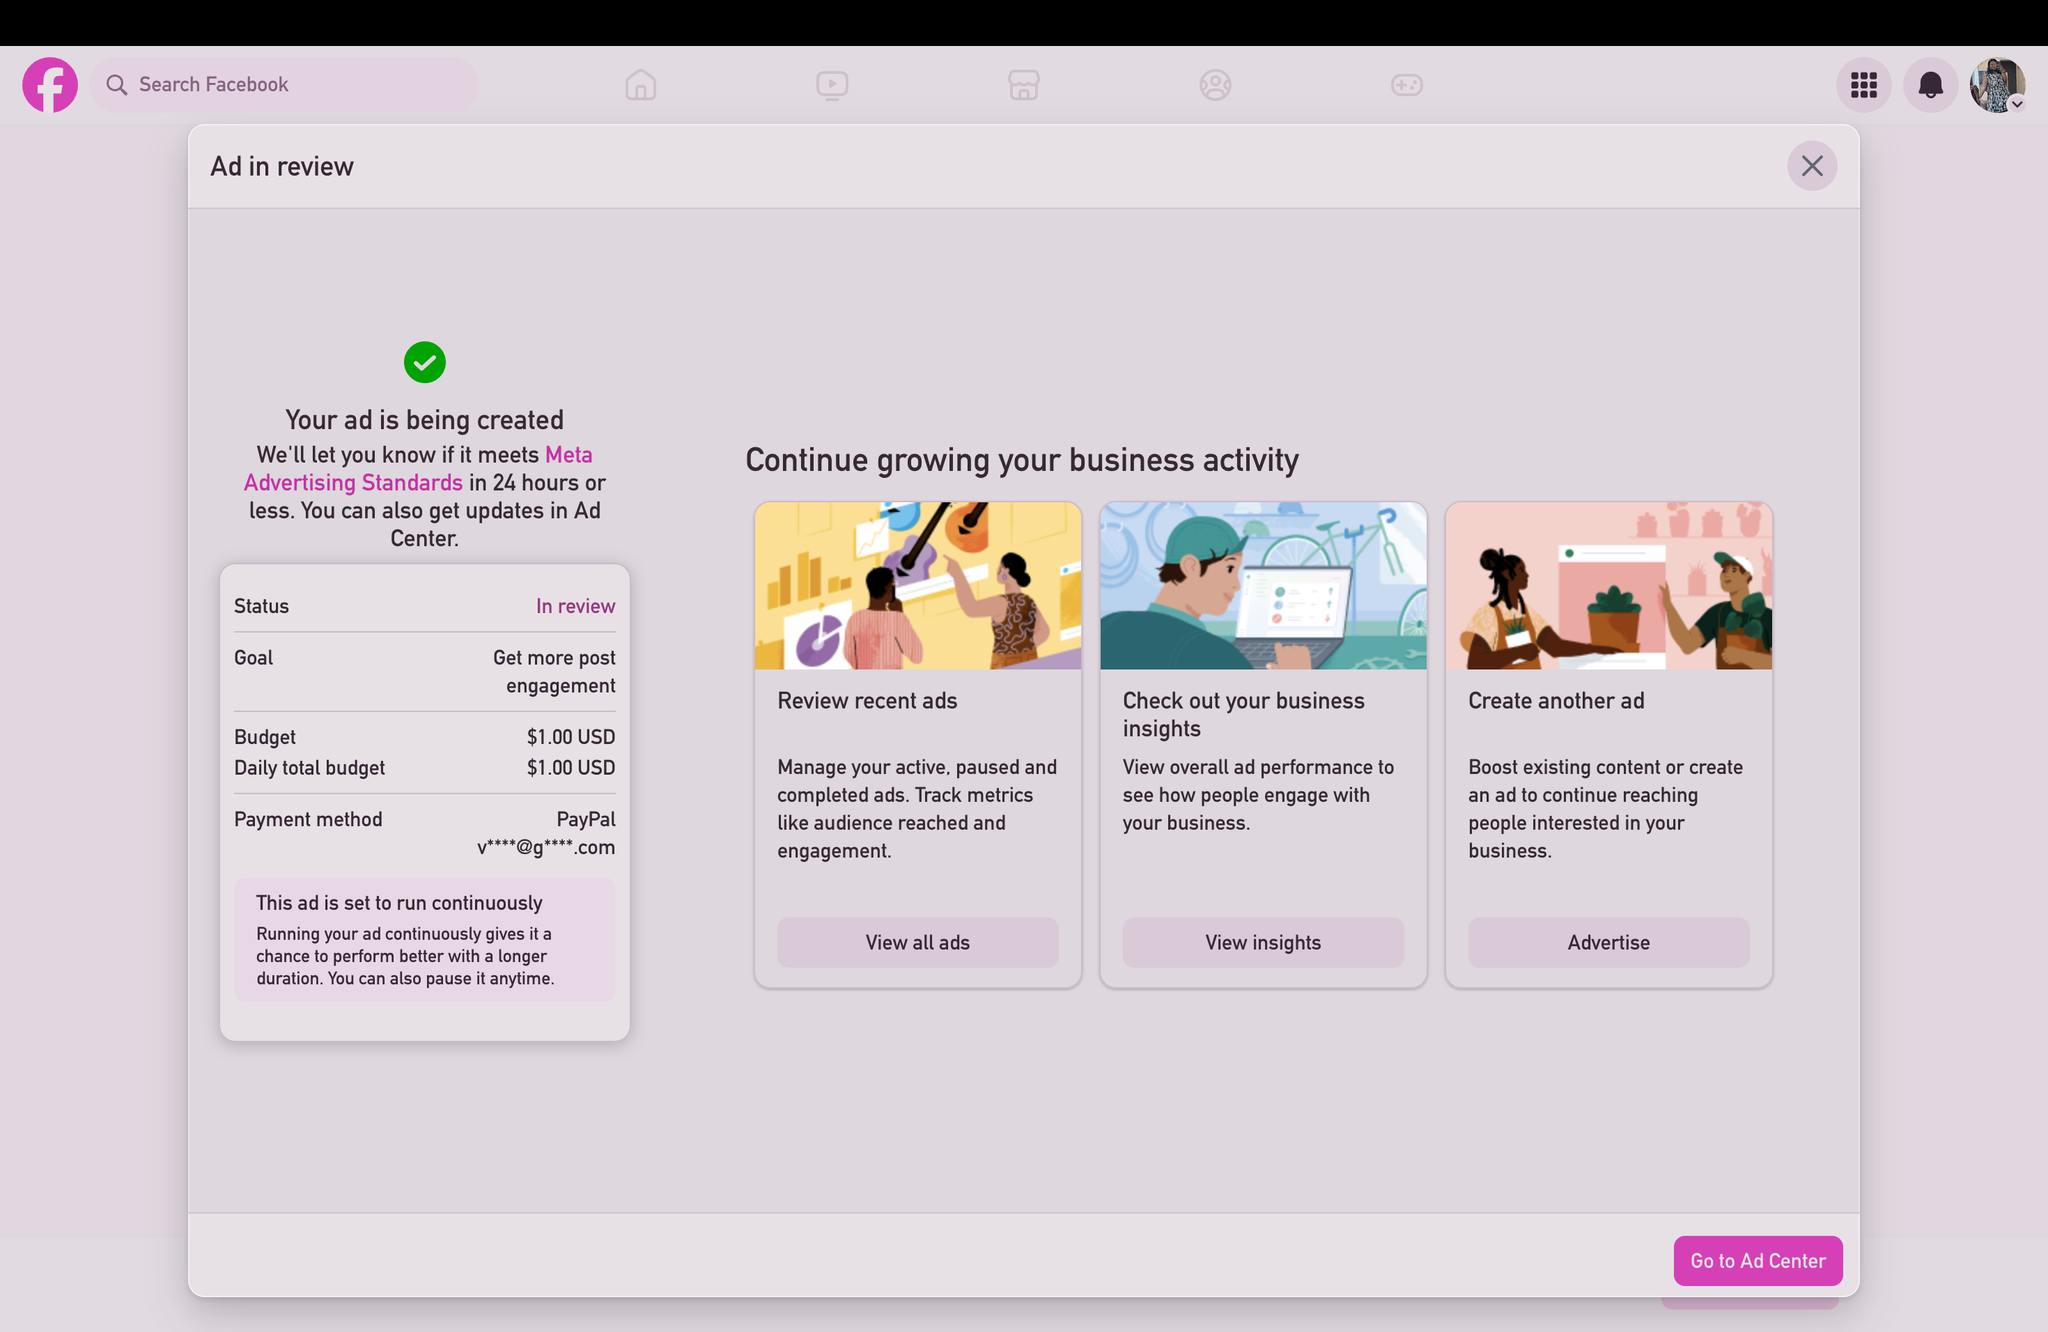Viewport: 2048px width, 1332px height.
Task: Click the Check out your business insights title
Action: tap(1243, 715)
